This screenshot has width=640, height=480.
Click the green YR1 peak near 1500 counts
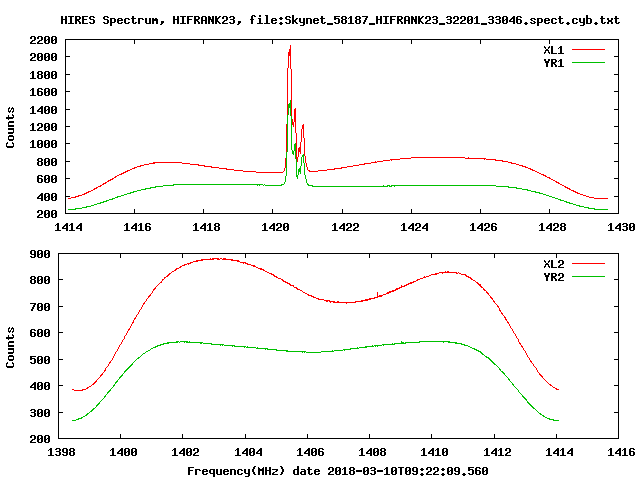click(290, 102)
